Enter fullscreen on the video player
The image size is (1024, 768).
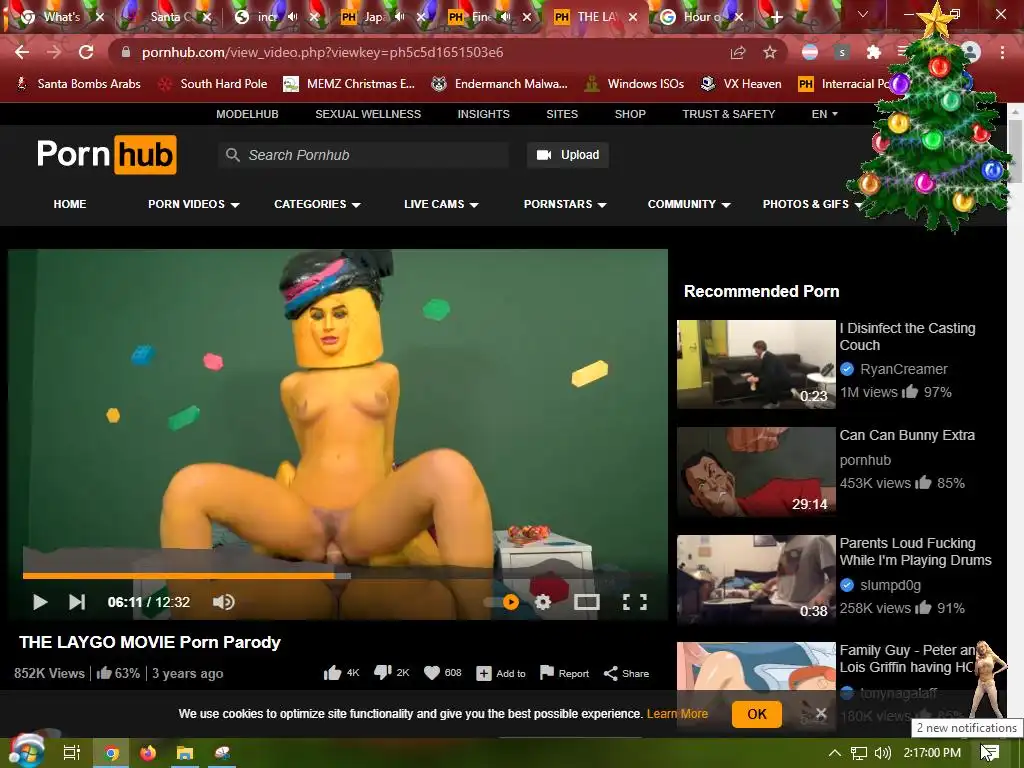pos(635,601)
